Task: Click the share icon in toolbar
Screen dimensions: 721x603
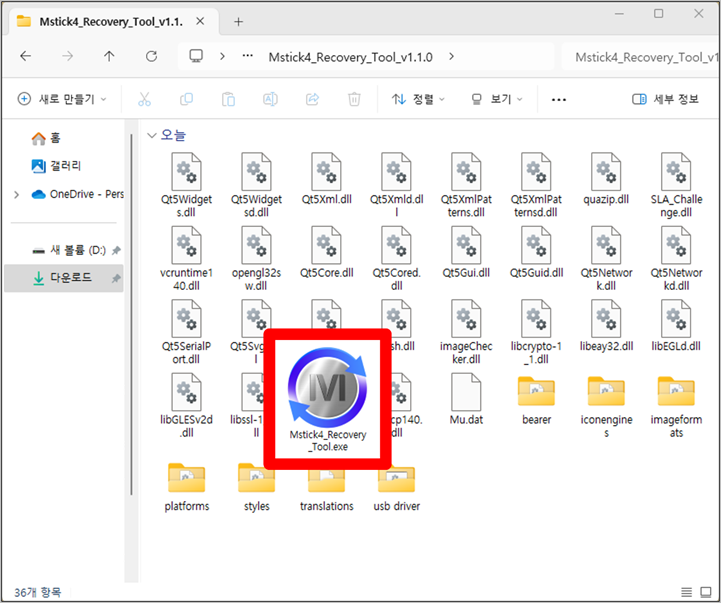Action: coord(311,99)
